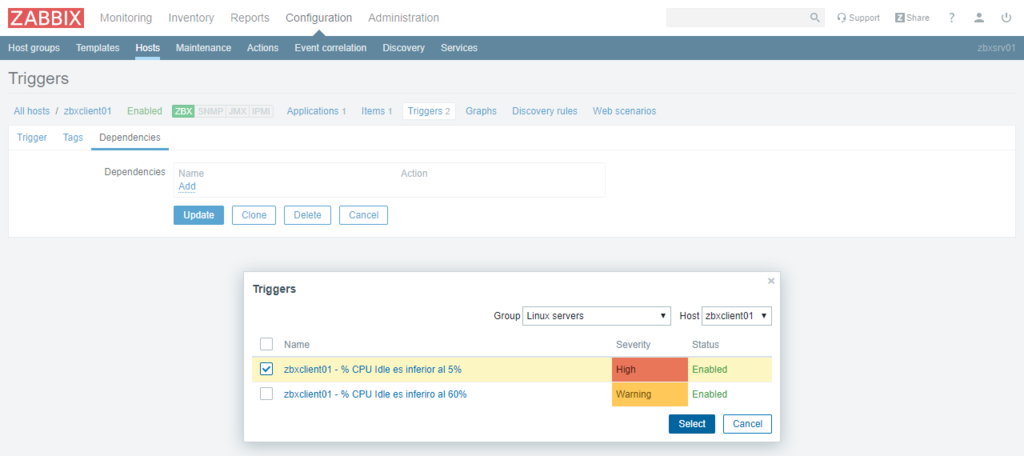Uncheck the CPU Idle 5% trigger
The height and width of the screenshot is (456, 1024).
tap(266, 369)
